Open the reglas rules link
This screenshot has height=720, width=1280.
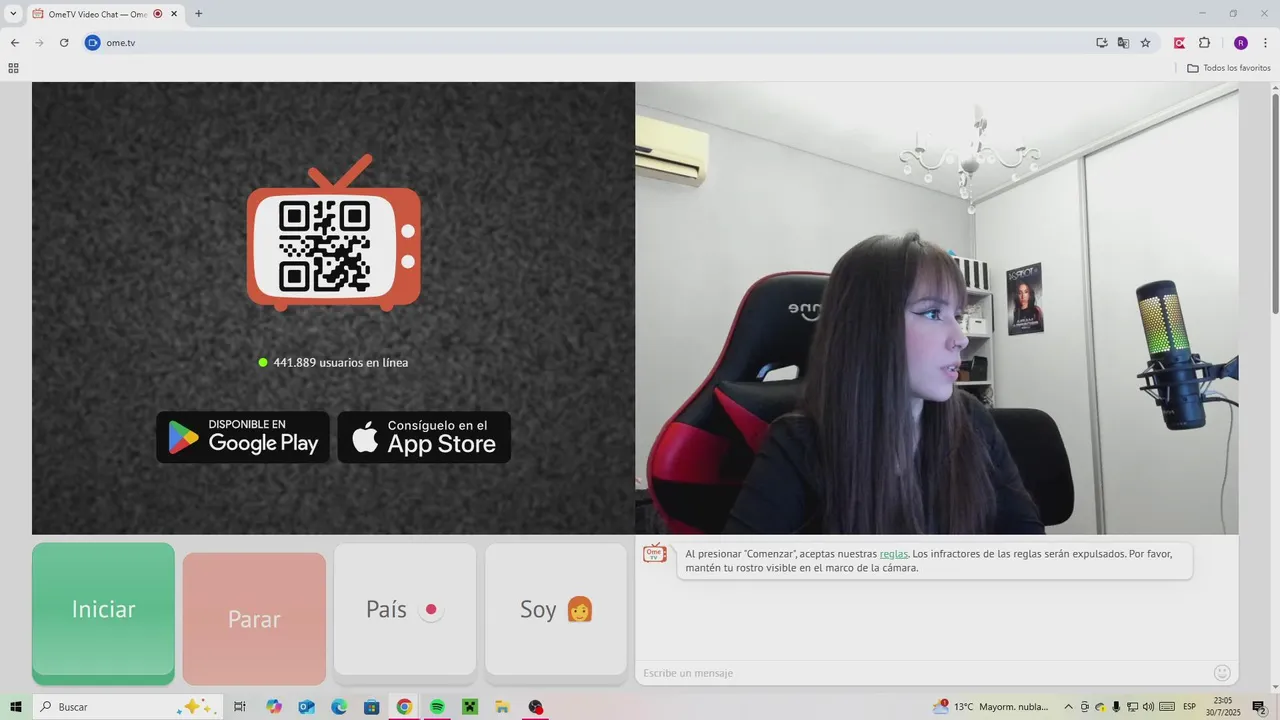[x=894, y=553]
